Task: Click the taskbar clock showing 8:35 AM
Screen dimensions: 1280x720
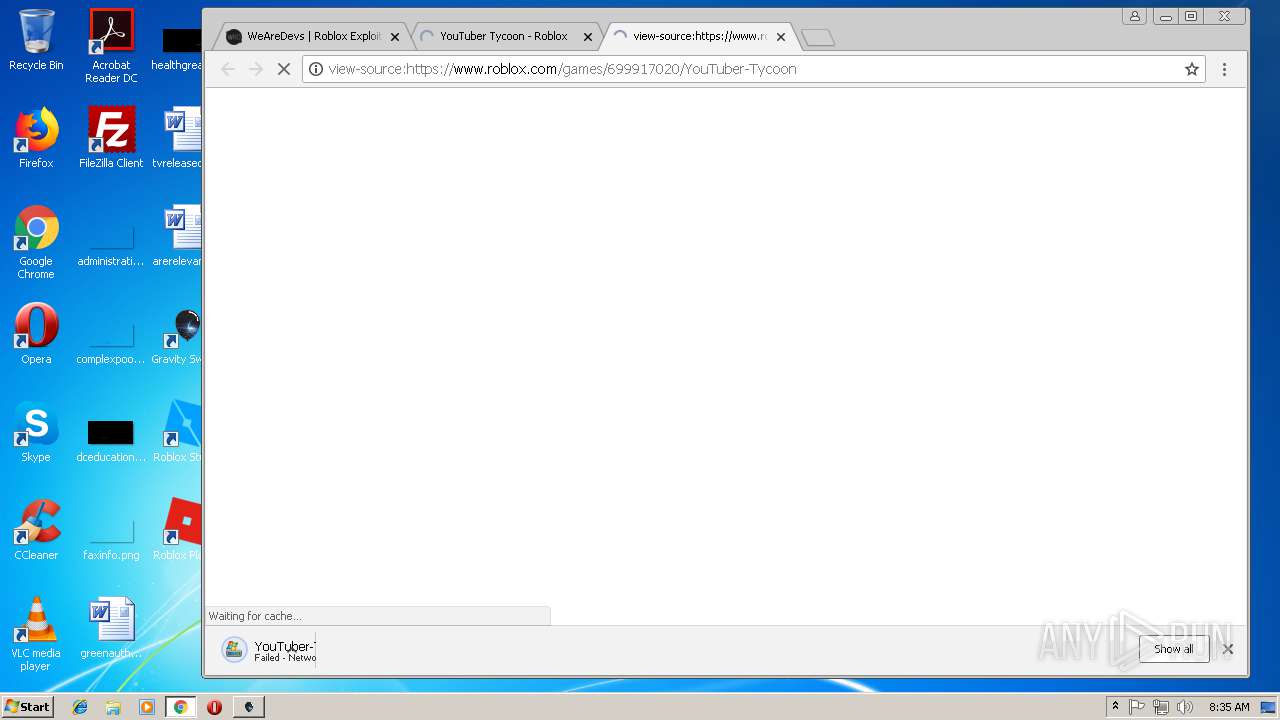Action: [x=1229, y=707]
